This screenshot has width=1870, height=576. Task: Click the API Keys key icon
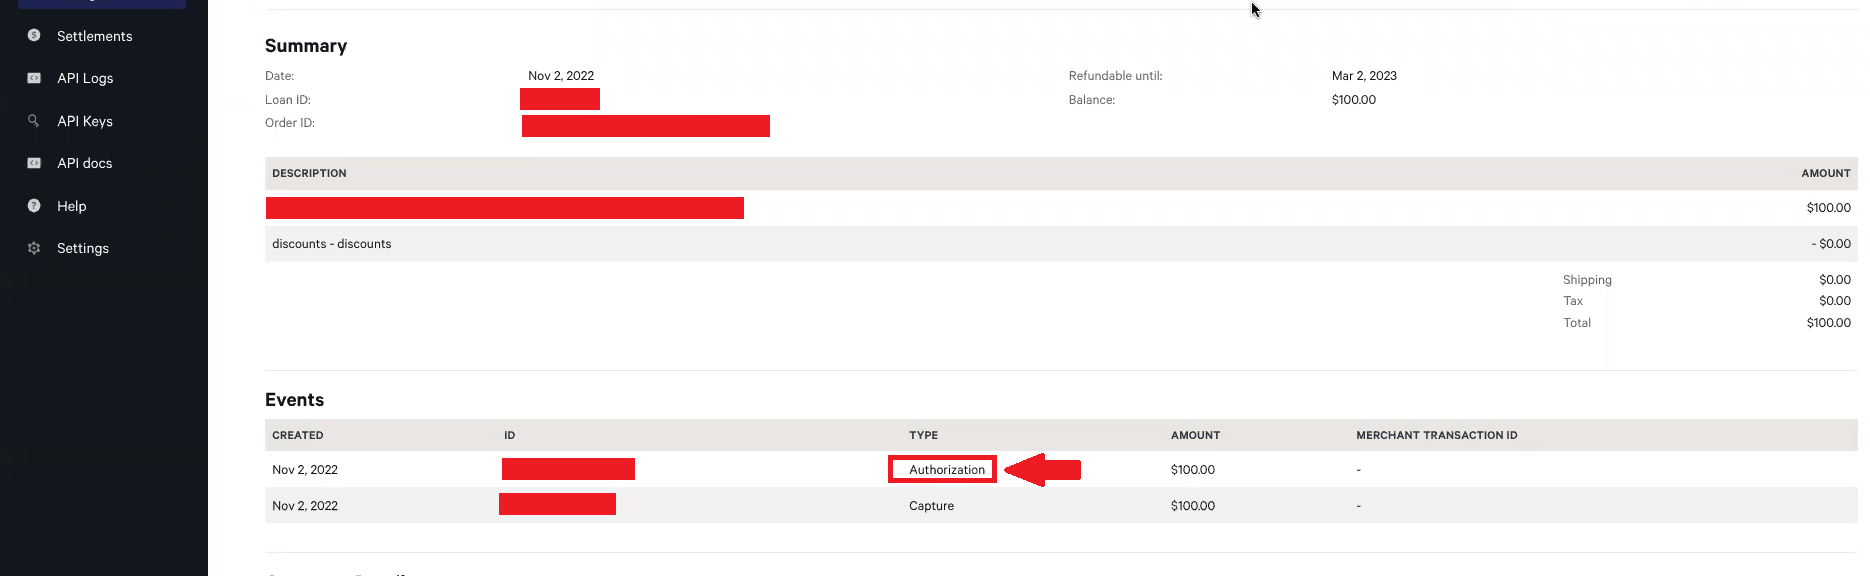point(34,120)
